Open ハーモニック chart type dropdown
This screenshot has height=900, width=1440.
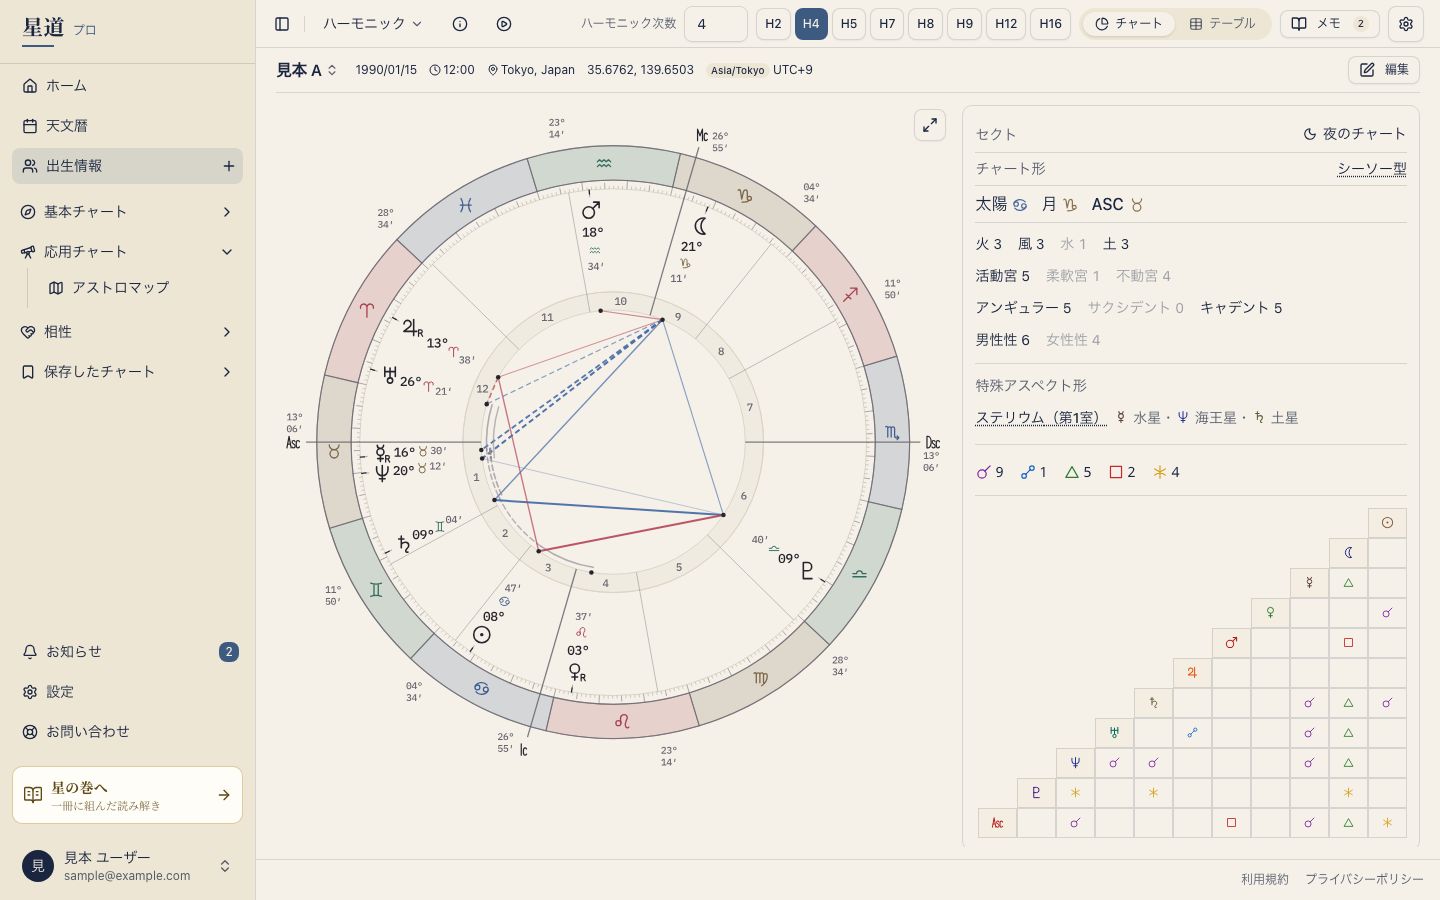(372, 24)
